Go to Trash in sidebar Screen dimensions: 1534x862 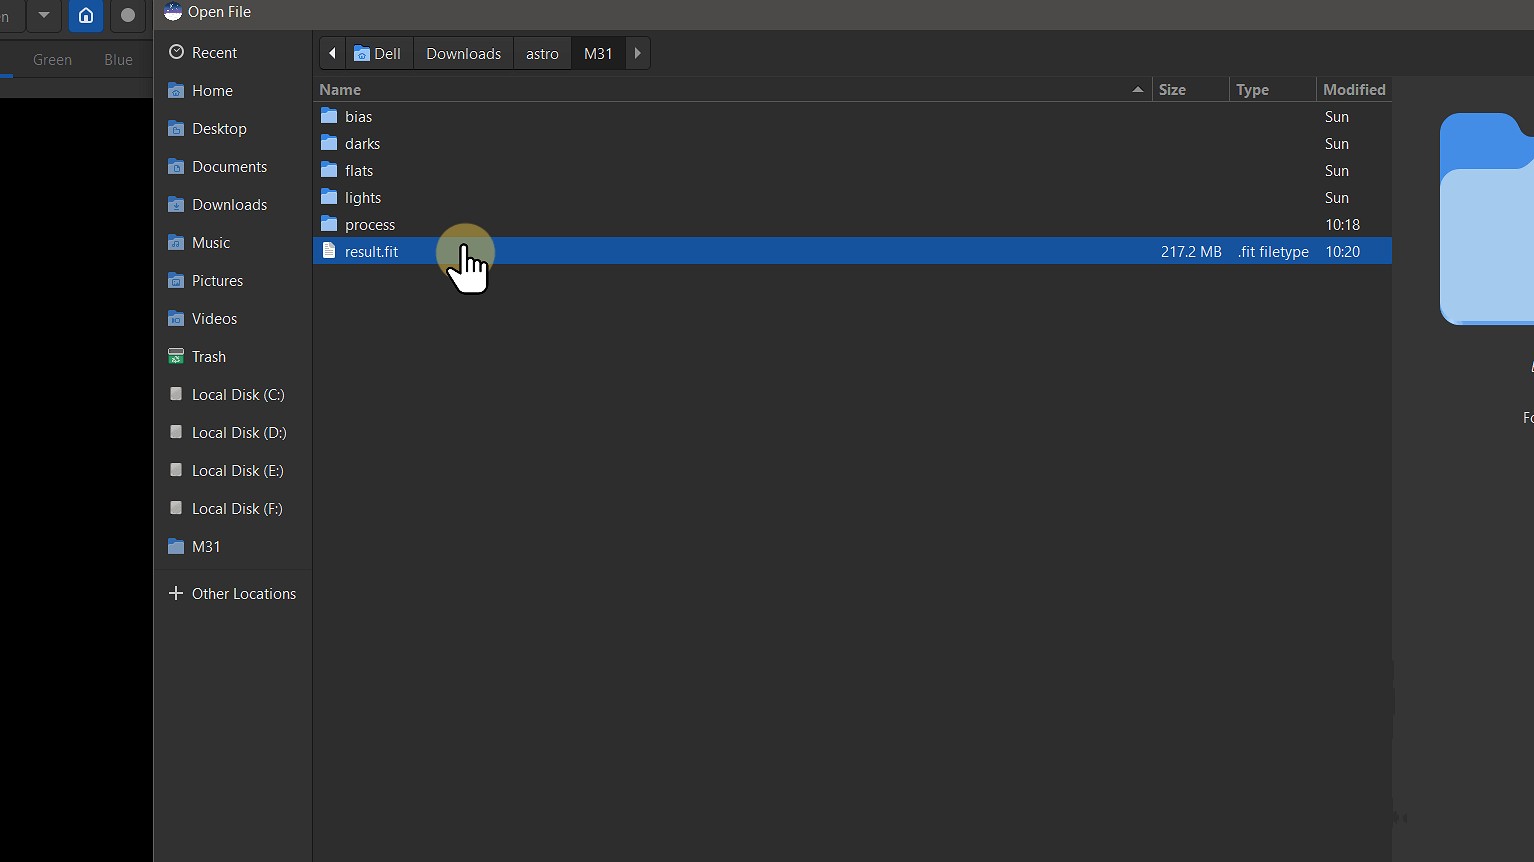[208, 357]
